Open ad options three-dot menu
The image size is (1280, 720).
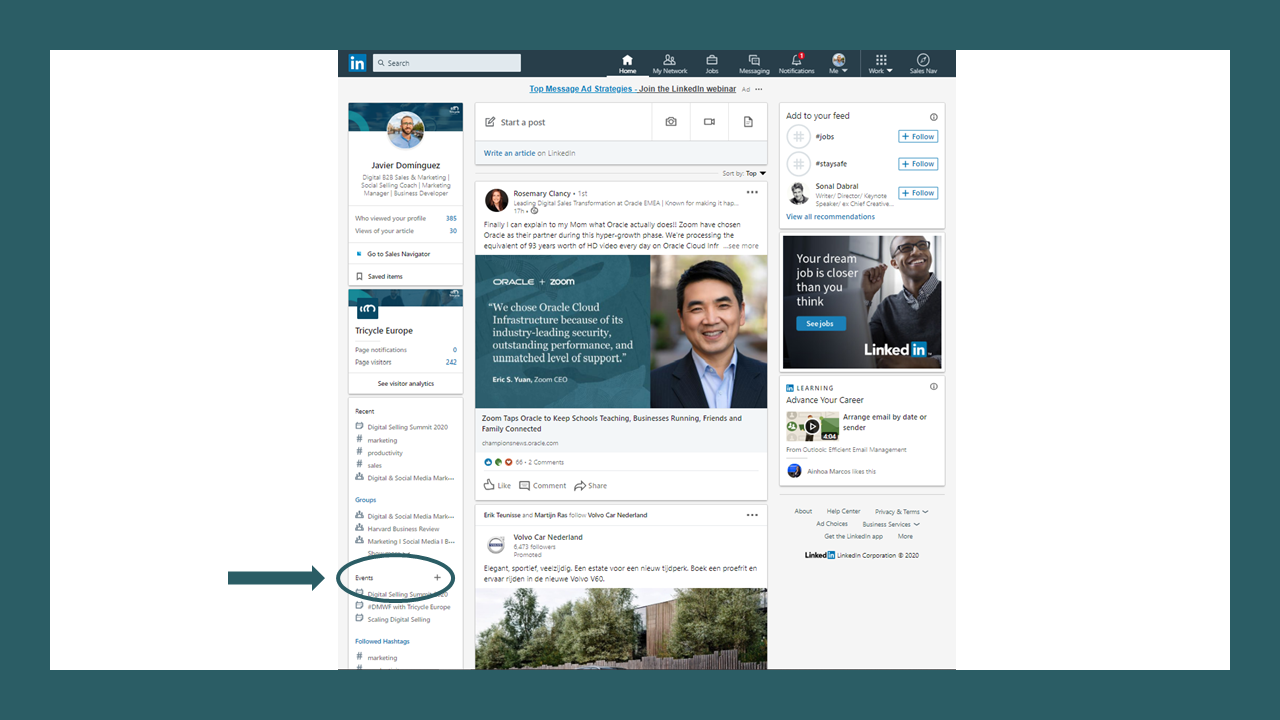[759, 89]
